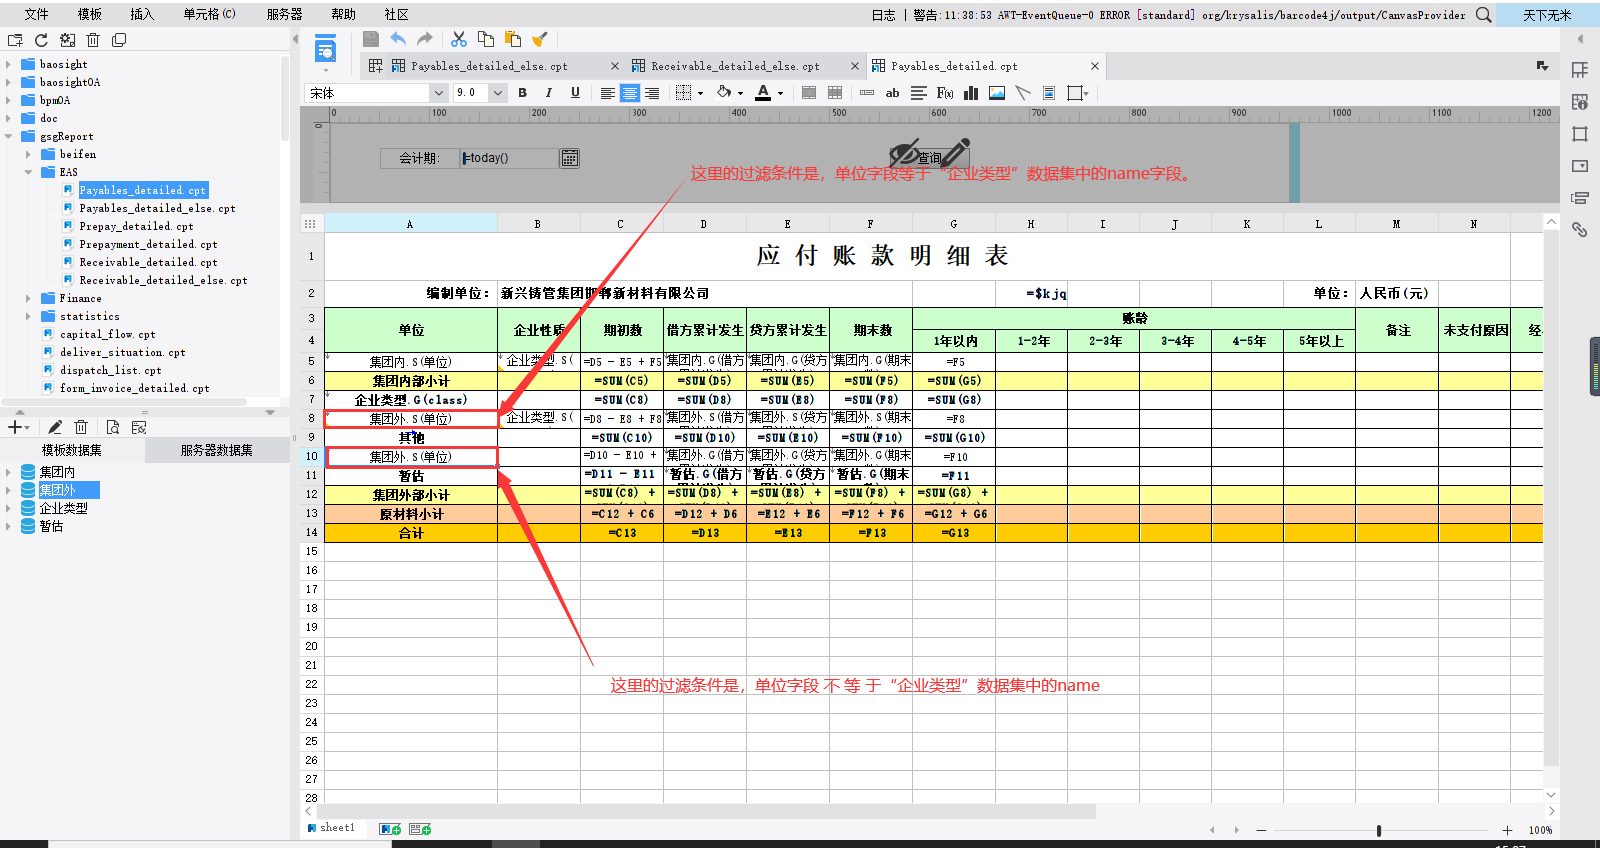The height and width of the screenshot is (848, 1600).
Task: Open the 服务器 menu
Action: coord(285,15)
